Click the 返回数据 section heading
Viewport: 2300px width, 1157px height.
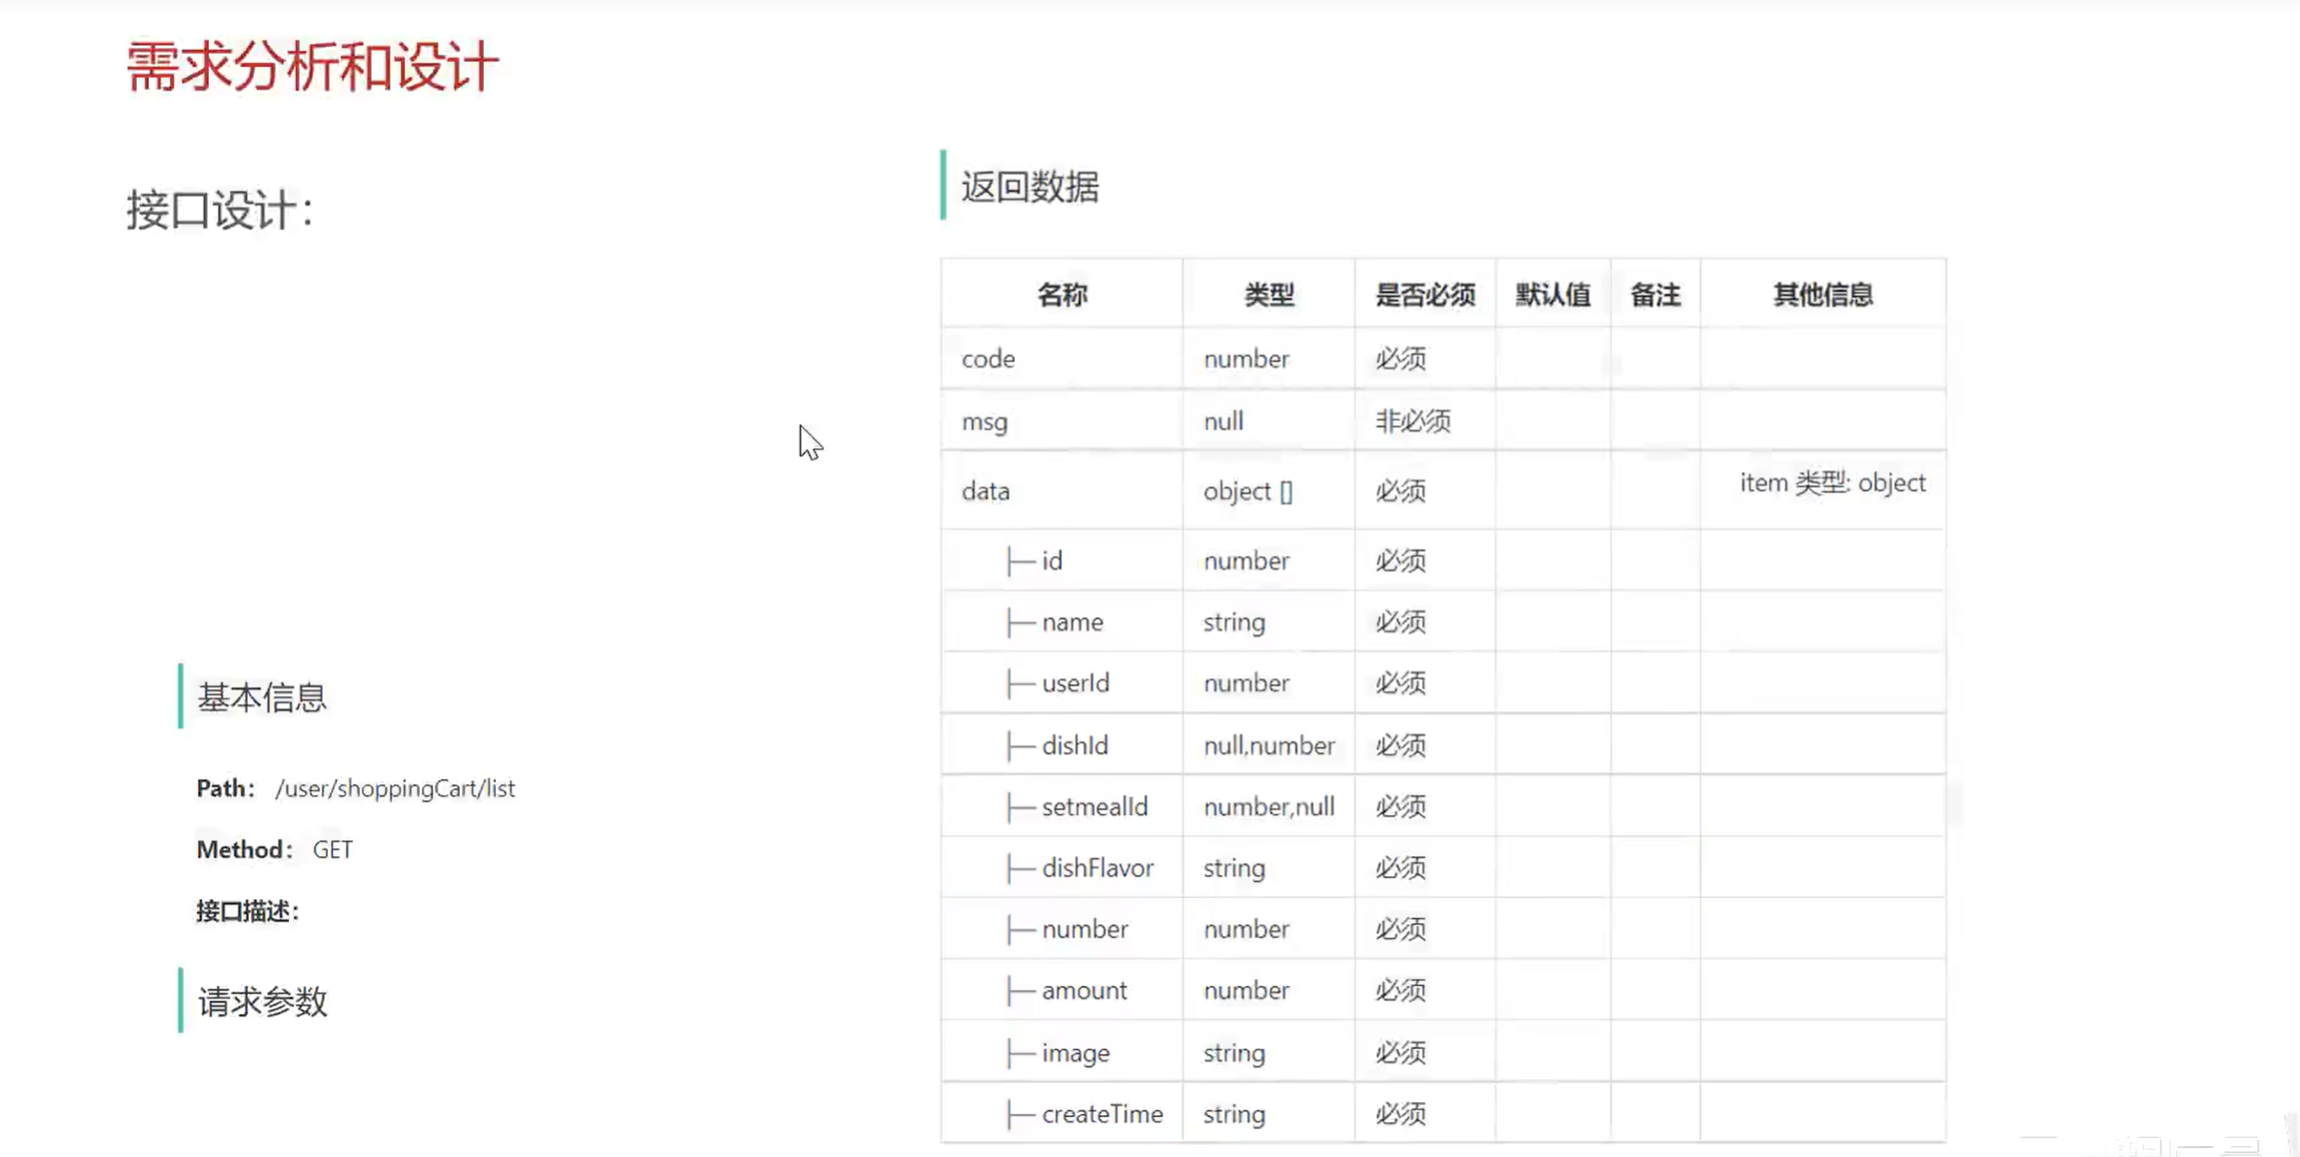coord(1030,187)
